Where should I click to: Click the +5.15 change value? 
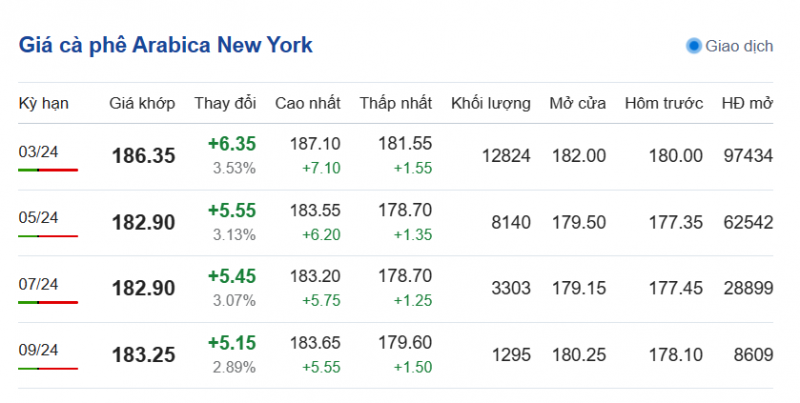pos(232,342)
